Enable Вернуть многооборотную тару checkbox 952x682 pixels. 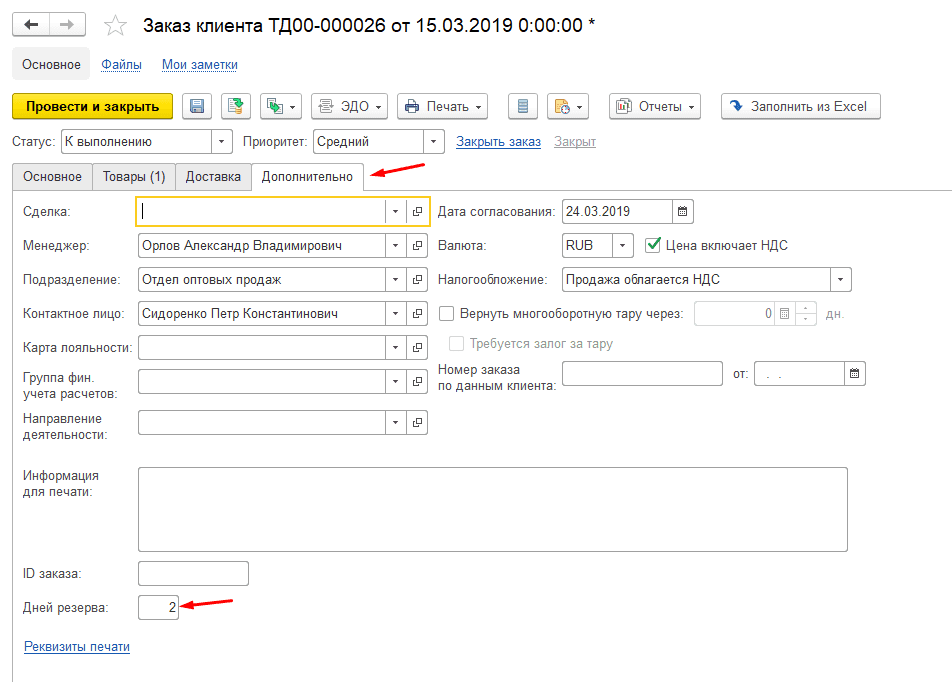pos(447,313)
